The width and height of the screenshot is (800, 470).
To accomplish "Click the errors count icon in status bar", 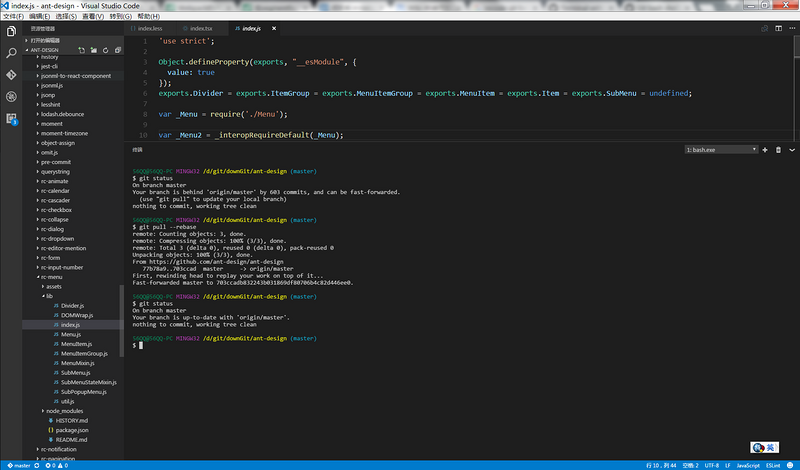I will [x=50, y=465].
